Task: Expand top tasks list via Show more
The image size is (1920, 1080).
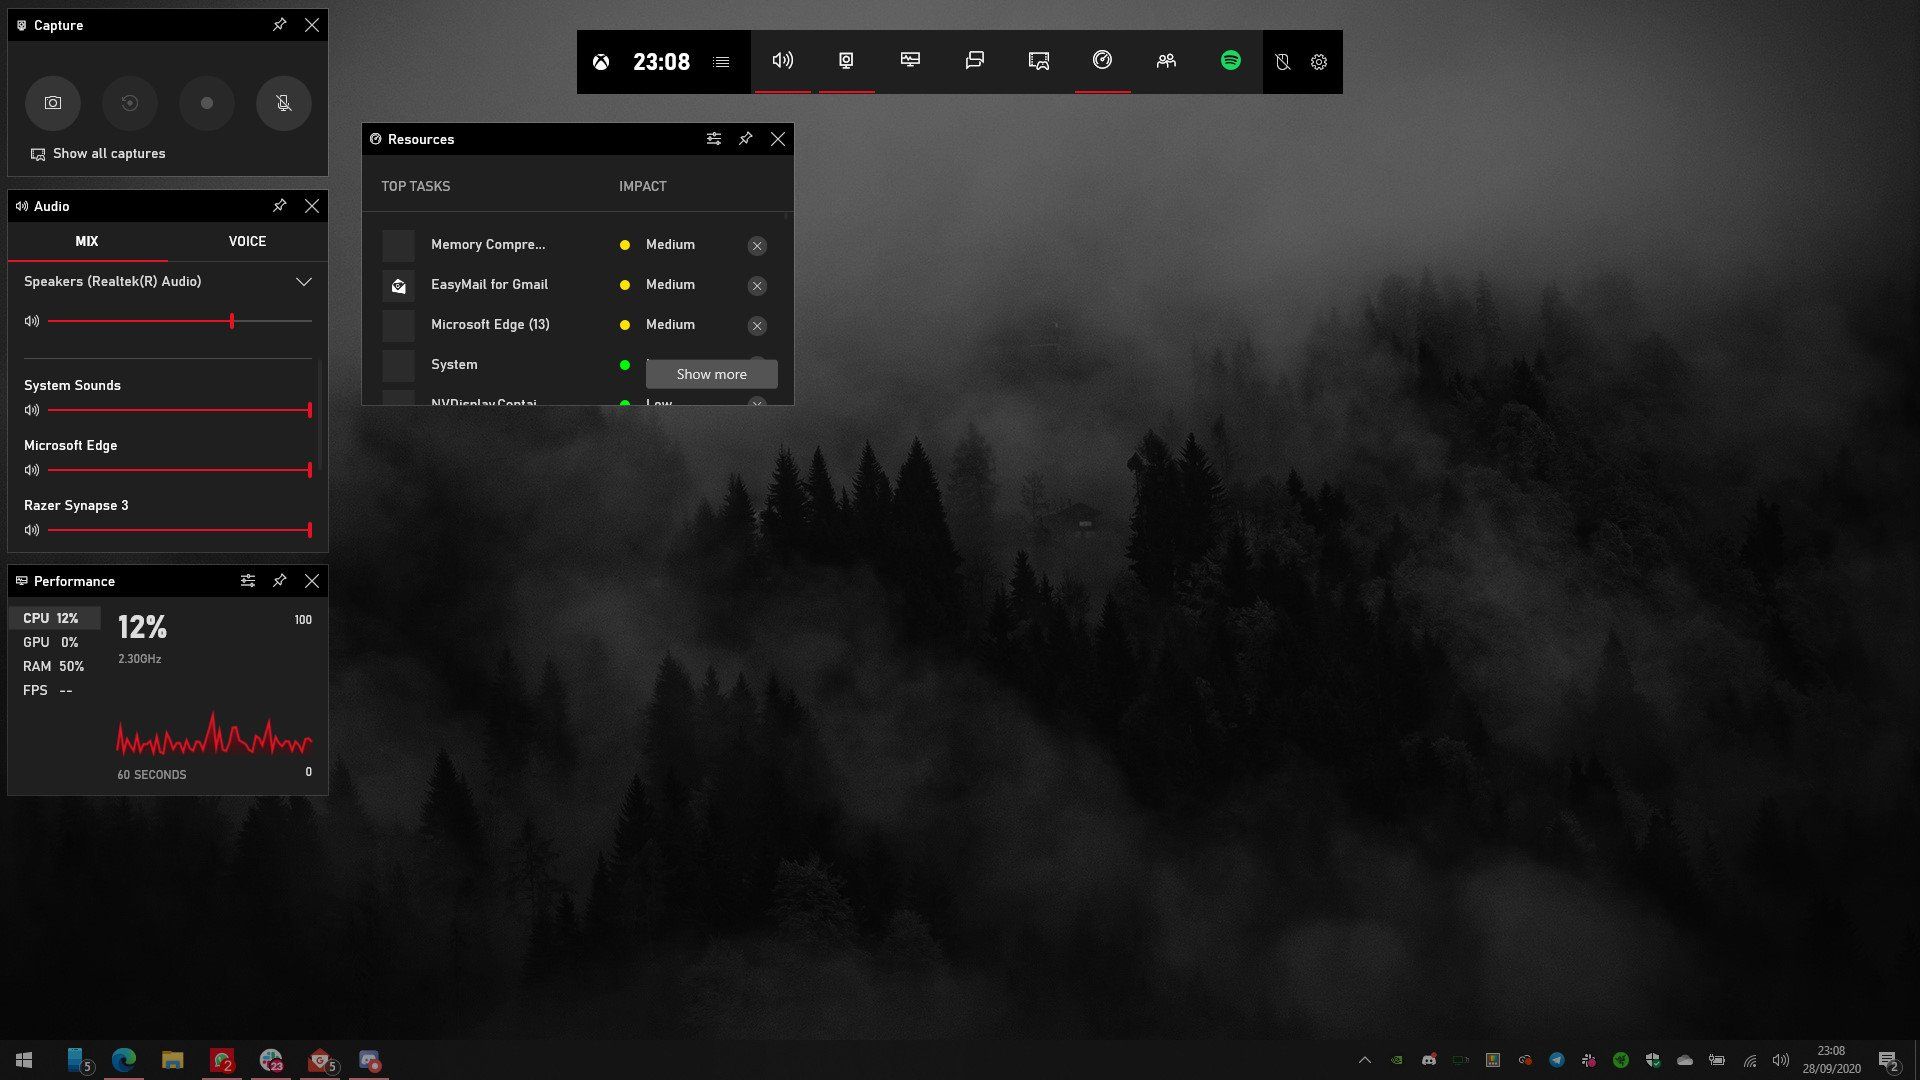Action: 712,375
